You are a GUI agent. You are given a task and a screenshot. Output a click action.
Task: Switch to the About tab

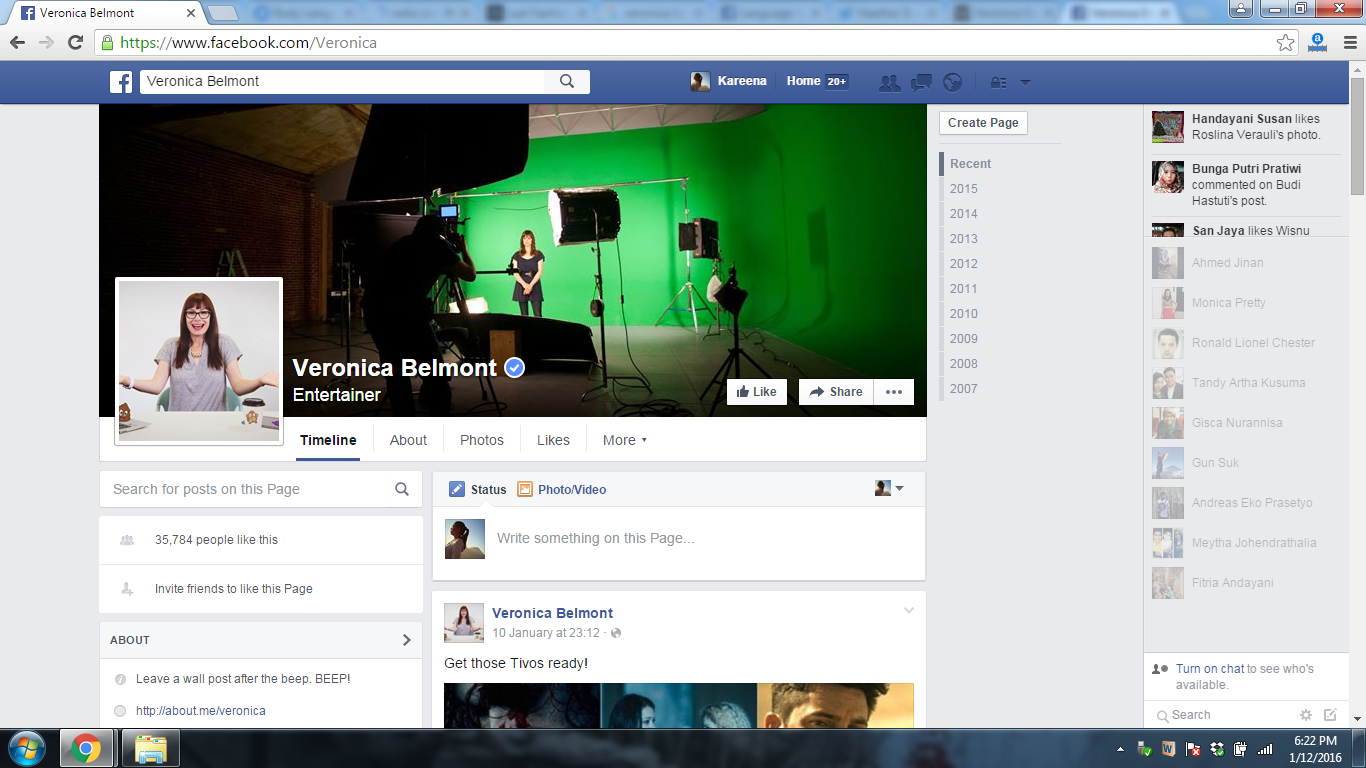[408, 440]
